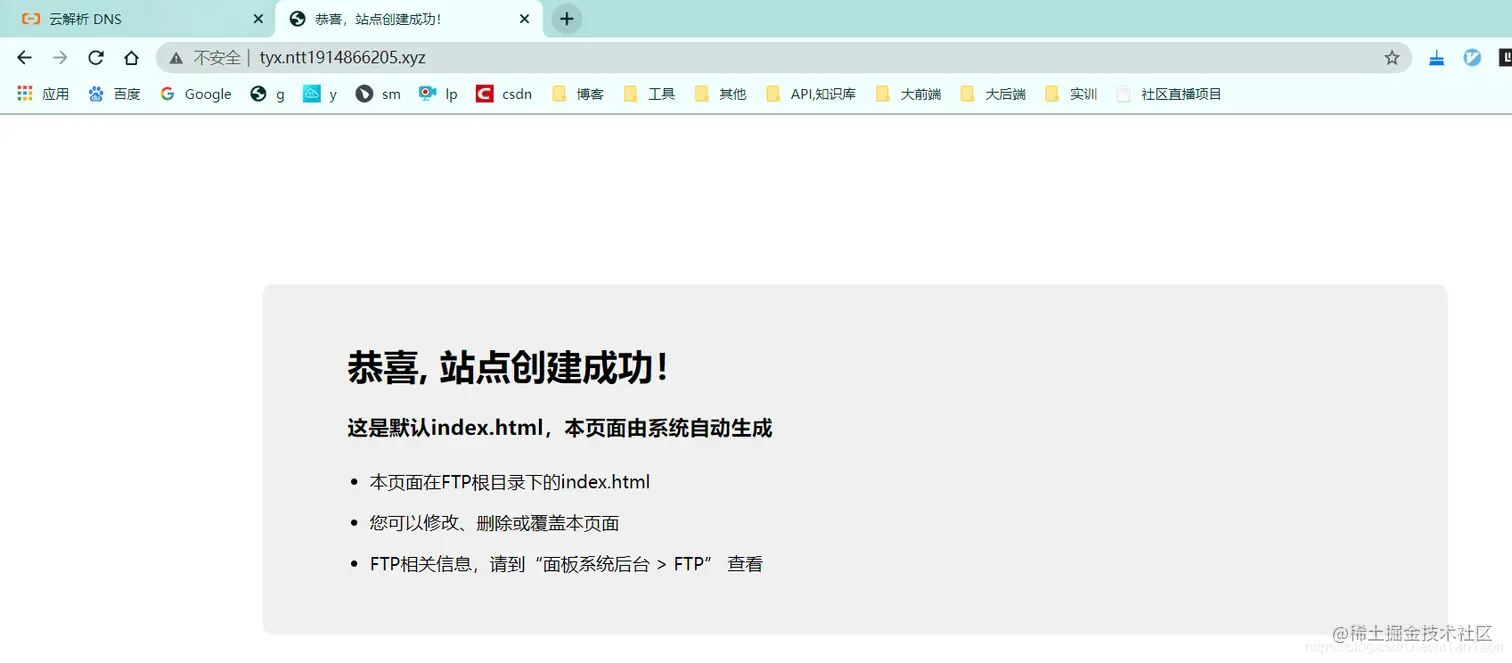Click the 本页面在FTP根目录下的index.html line
The width and height of the screenshot is (1512, 663).
click(510, 482)
